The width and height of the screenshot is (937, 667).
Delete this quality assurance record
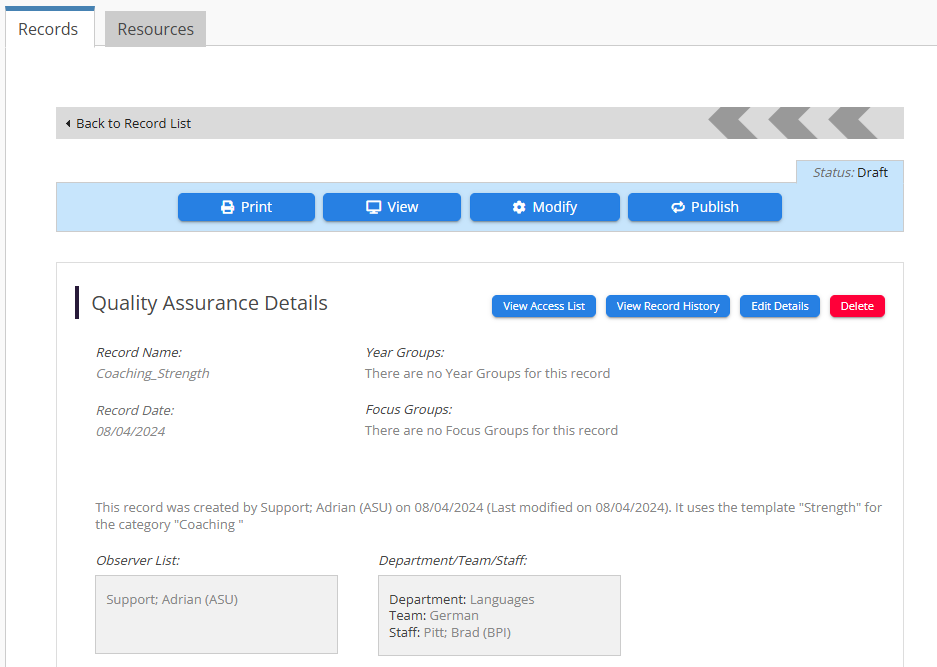point(857,306)
